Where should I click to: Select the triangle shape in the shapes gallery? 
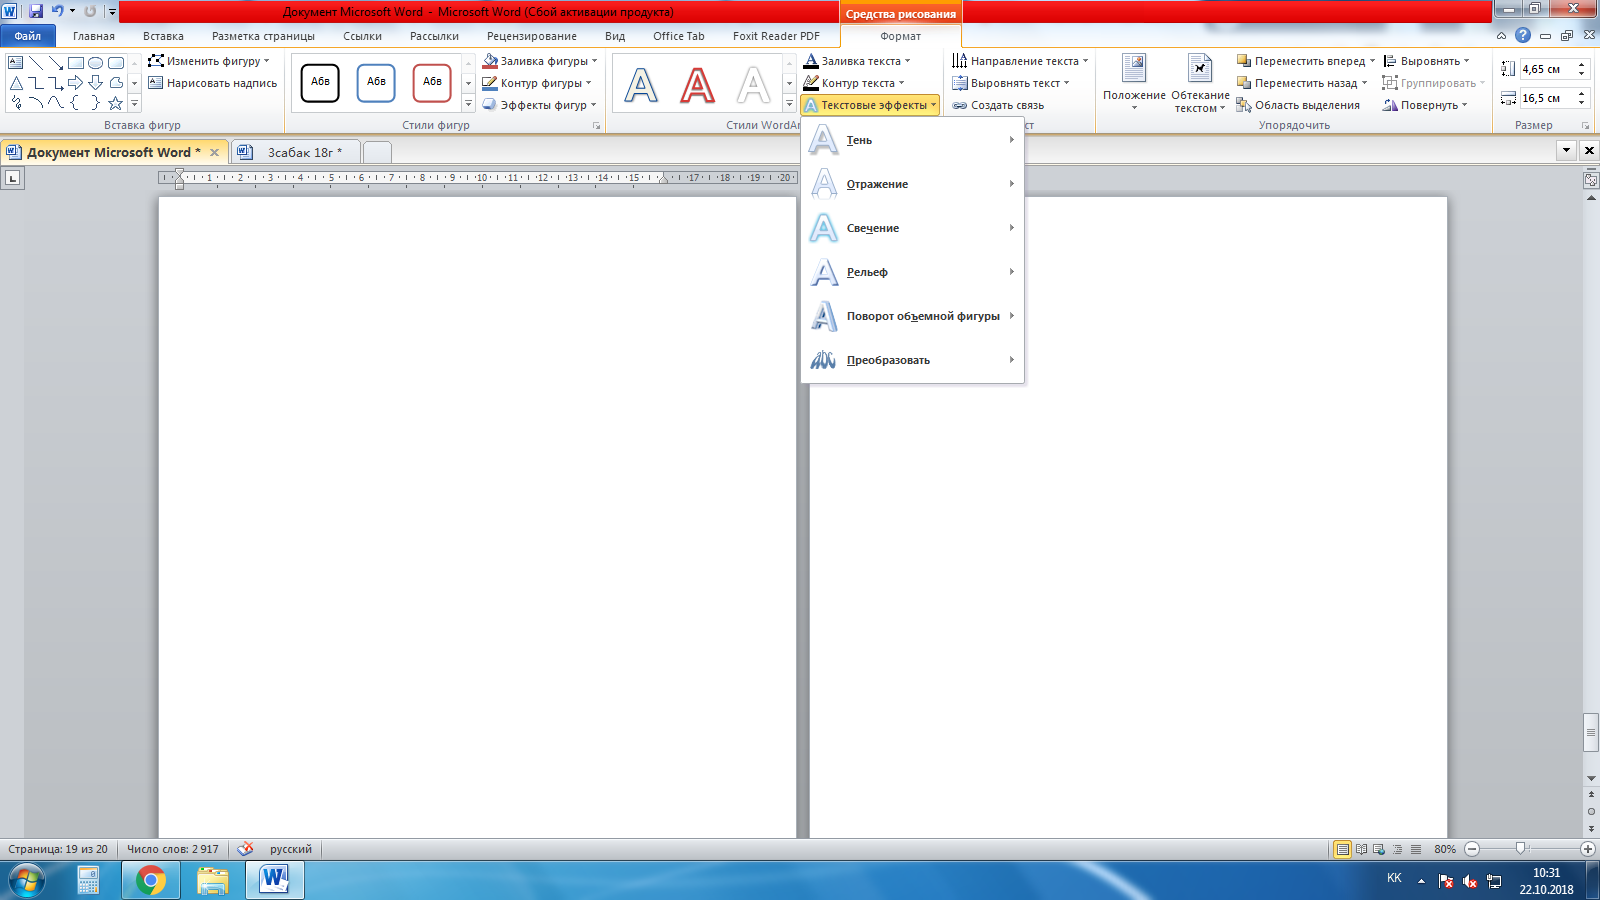16,83
